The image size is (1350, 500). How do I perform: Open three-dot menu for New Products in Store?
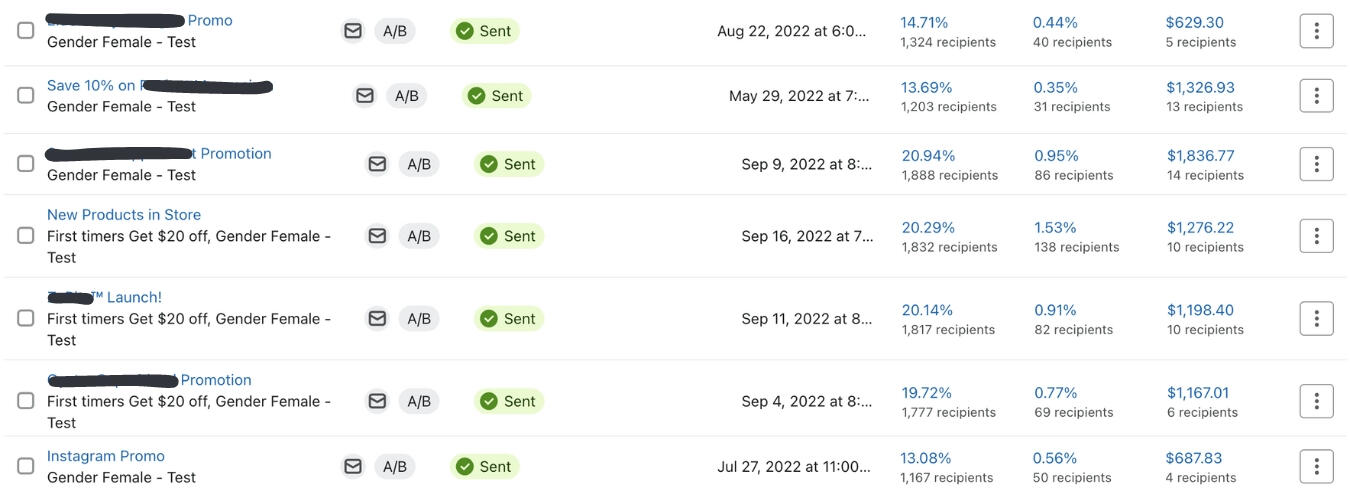[1316, 236]
